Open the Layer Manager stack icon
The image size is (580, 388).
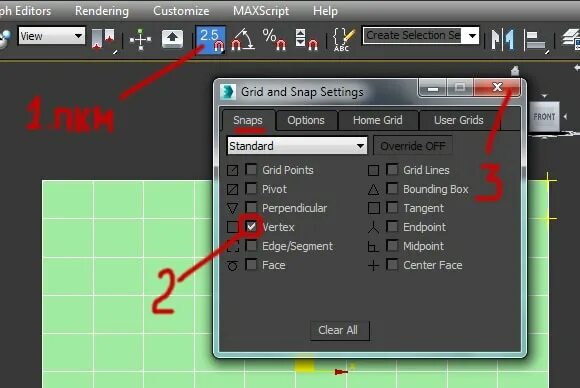point(571,39)
